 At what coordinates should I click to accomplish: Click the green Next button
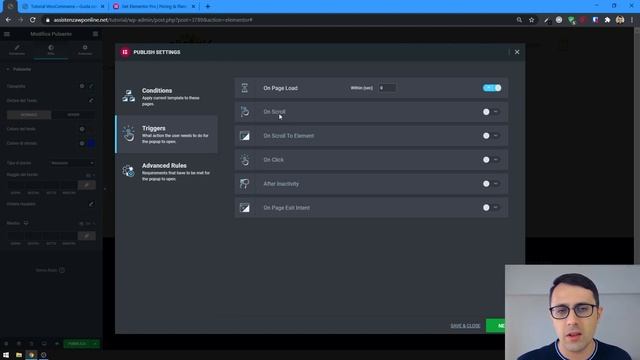pyautogui.click(x=496, y=326)
